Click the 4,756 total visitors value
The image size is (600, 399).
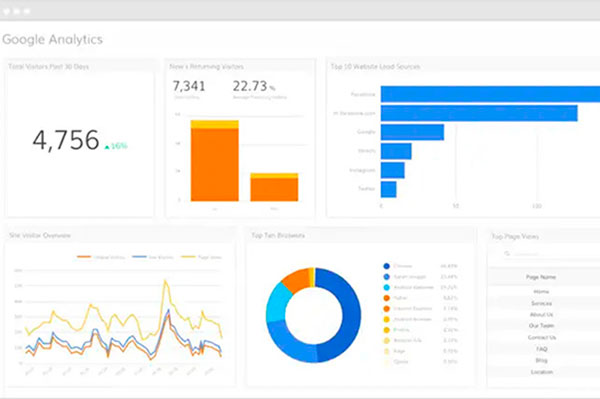click(x=66, y=140)
